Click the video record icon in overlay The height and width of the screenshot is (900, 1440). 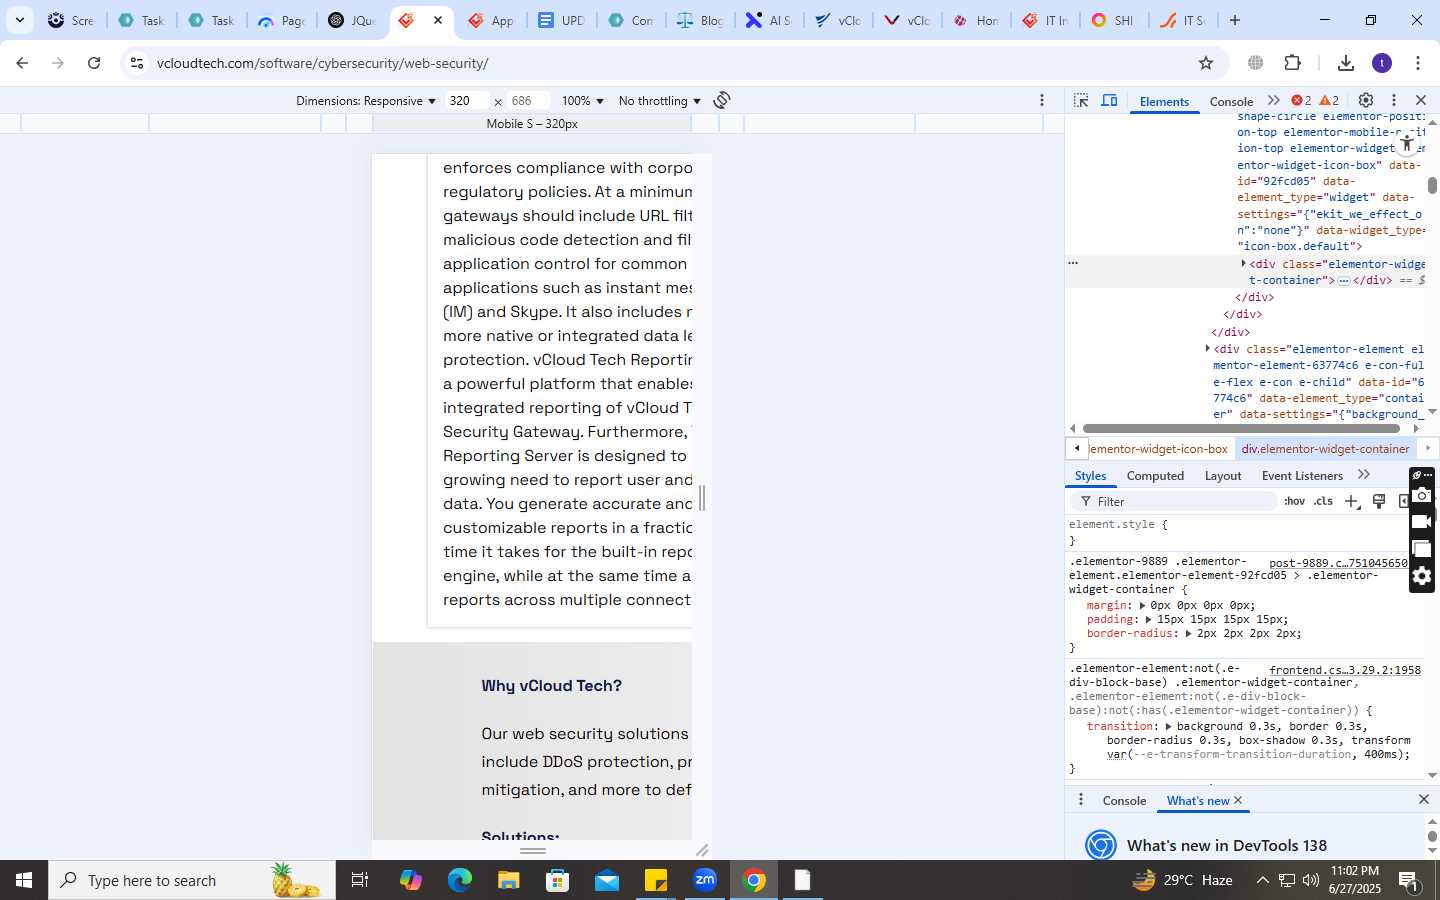(x=1422, y=522)
